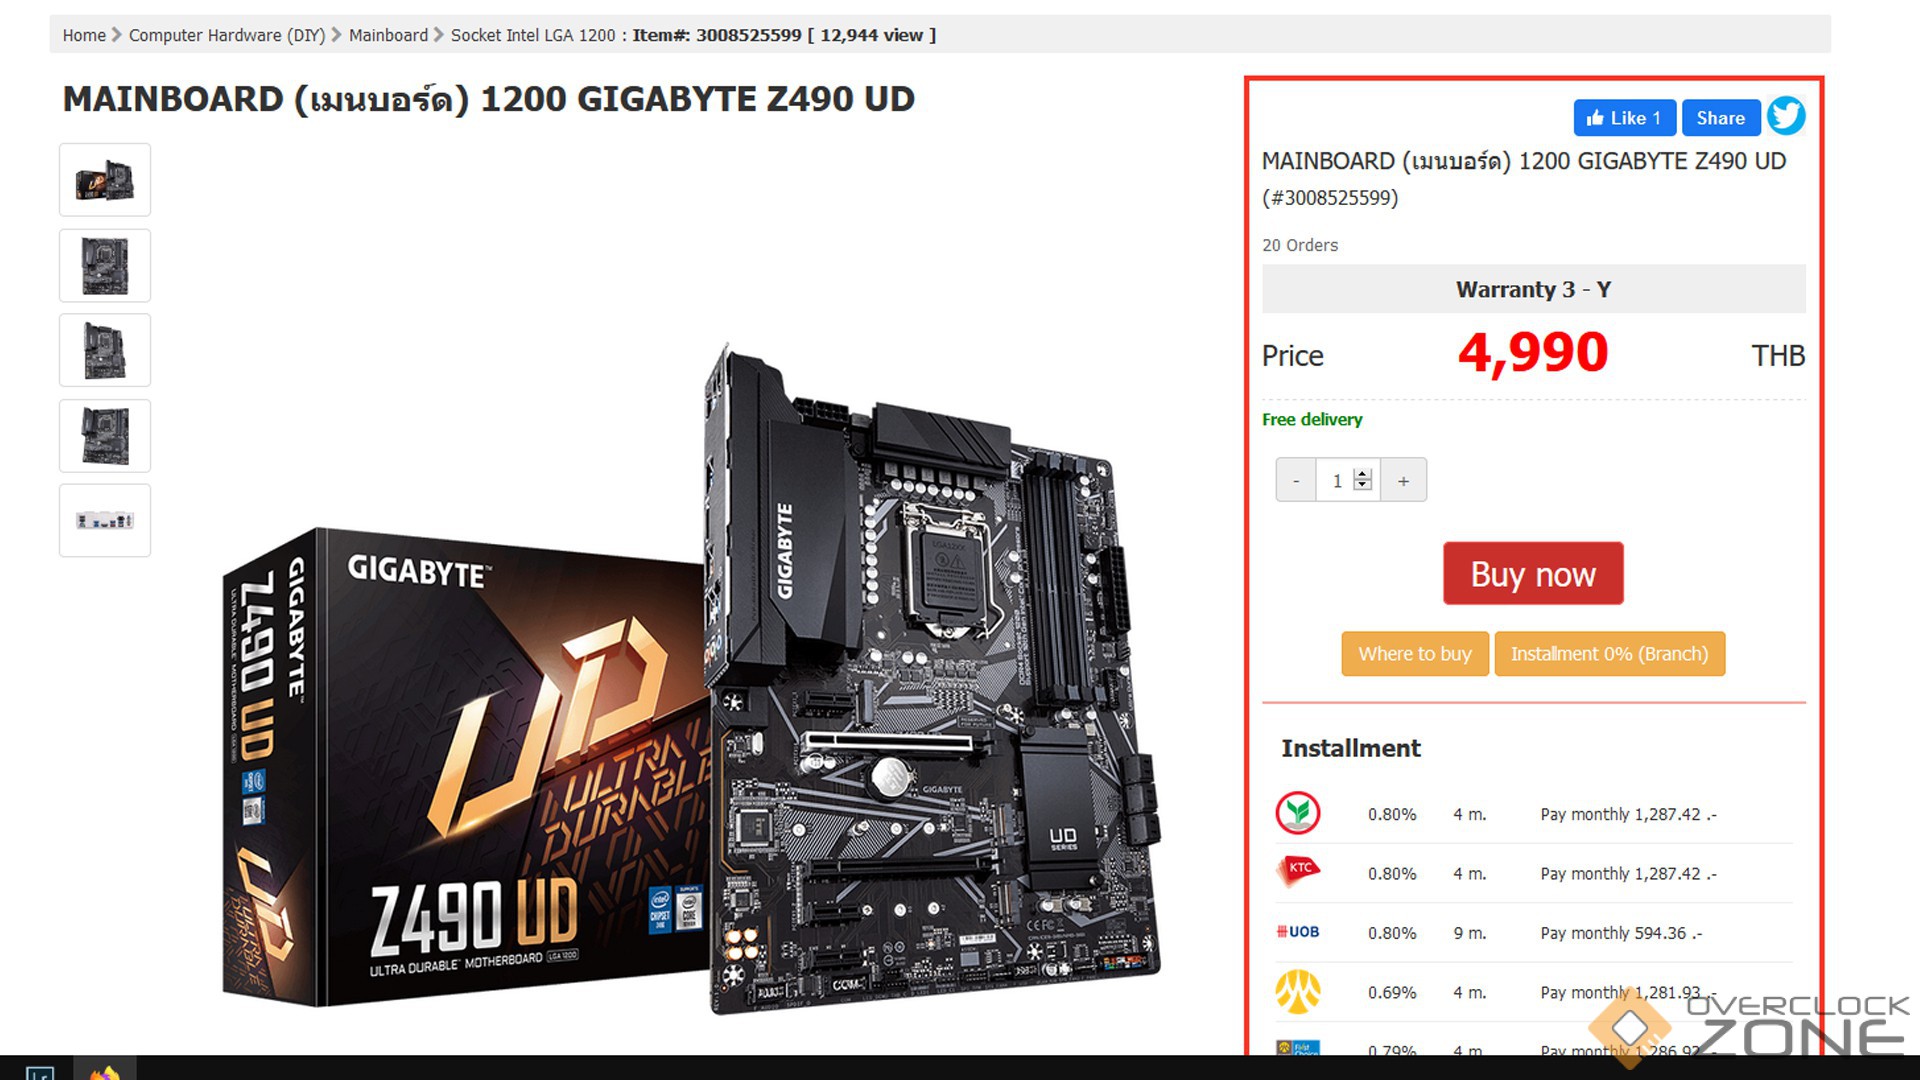Click the red Buy now button
The image size is (1920, 1080).
pyautogui.click(x=1533, y=574)
